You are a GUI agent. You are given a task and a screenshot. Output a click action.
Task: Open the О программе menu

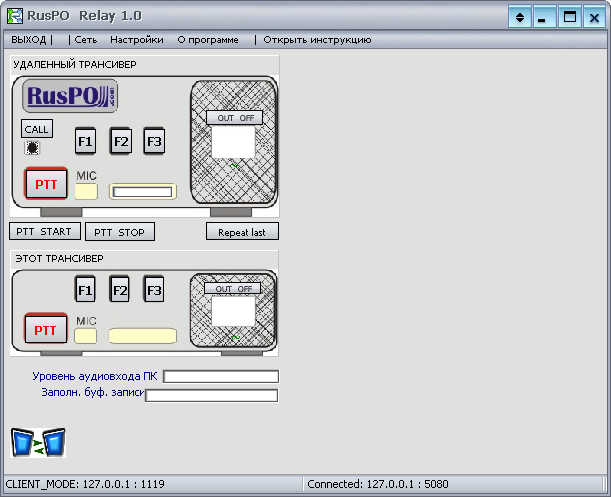[208, 40]
